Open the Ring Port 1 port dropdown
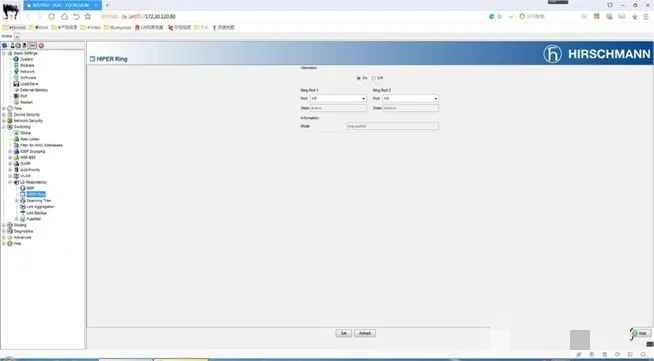 click(338, 98)
